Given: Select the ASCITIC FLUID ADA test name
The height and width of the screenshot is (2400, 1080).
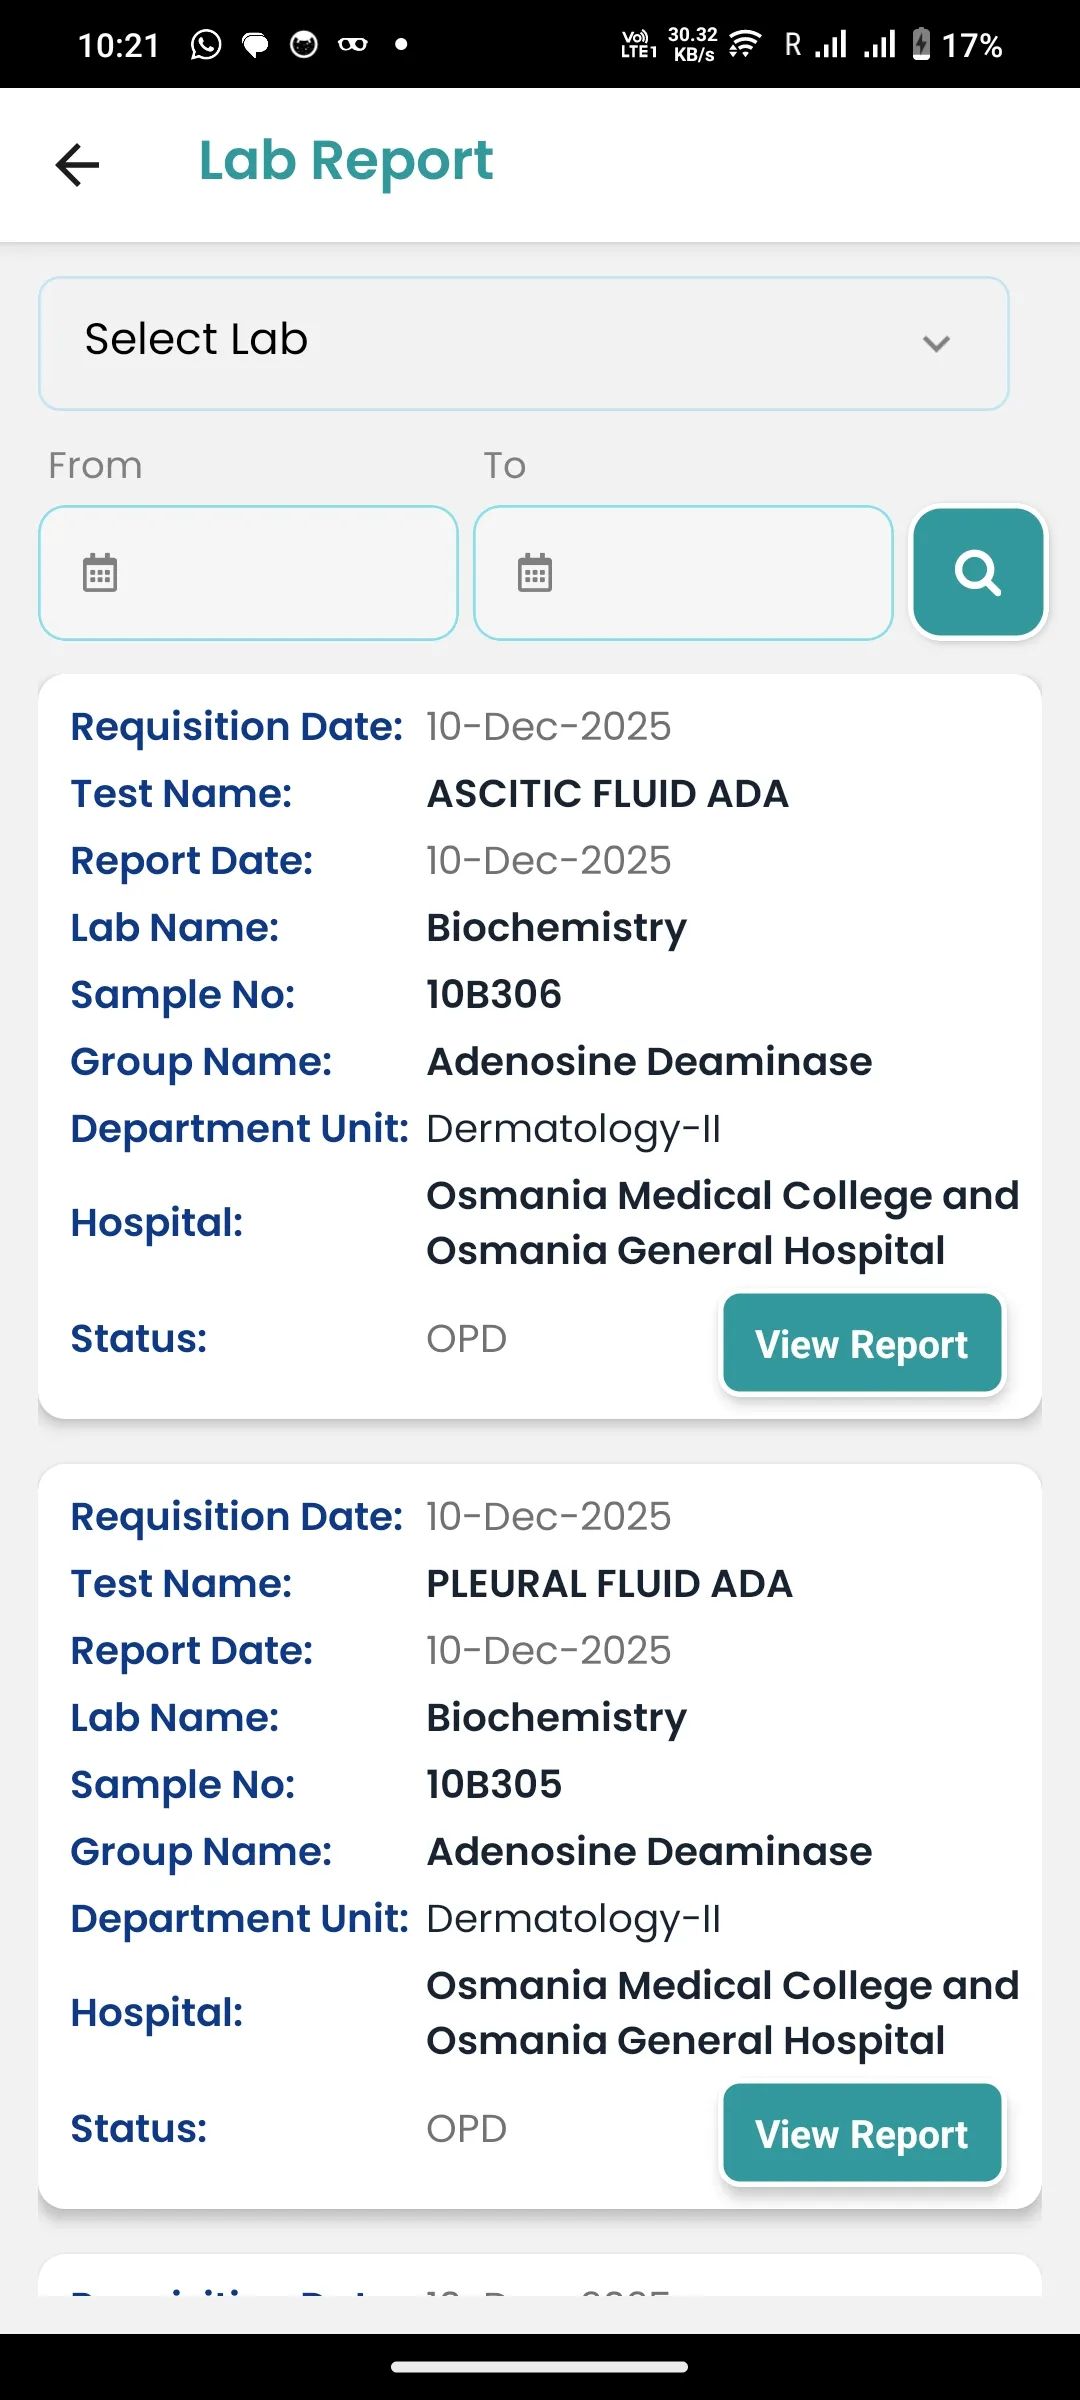Looking at the screenshot, I should [x=607, y=794].
